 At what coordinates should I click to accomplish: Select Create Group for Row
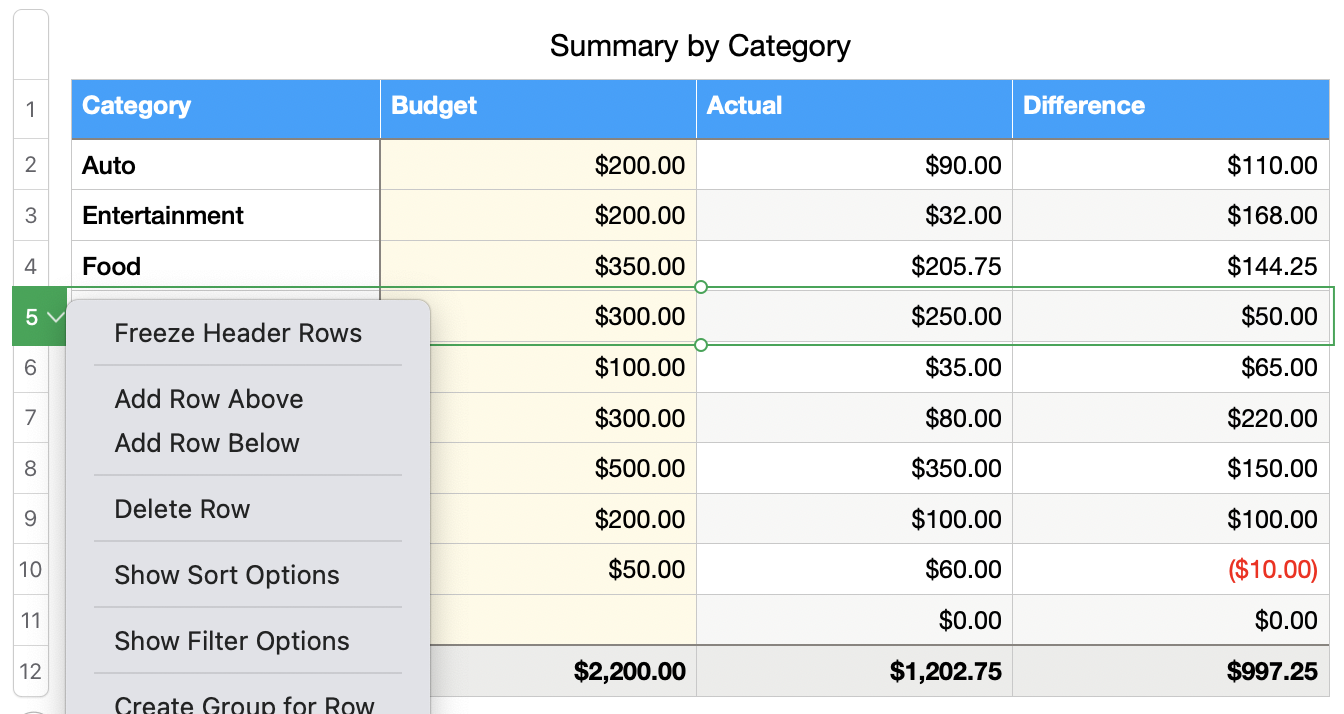tap(244, 703)
